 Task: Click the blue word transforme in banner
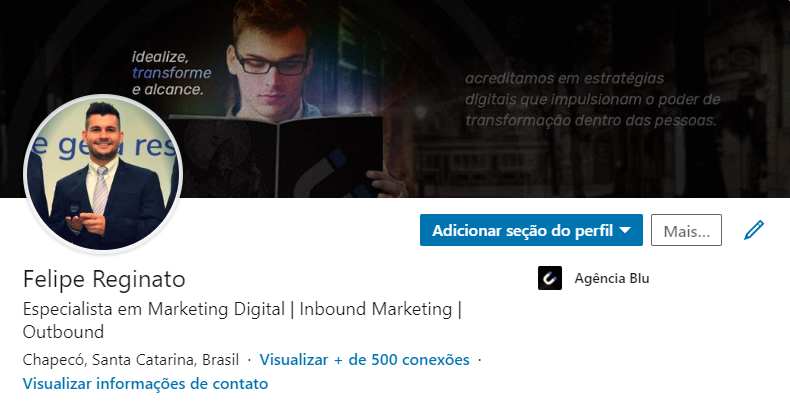[x=171, y=73]
